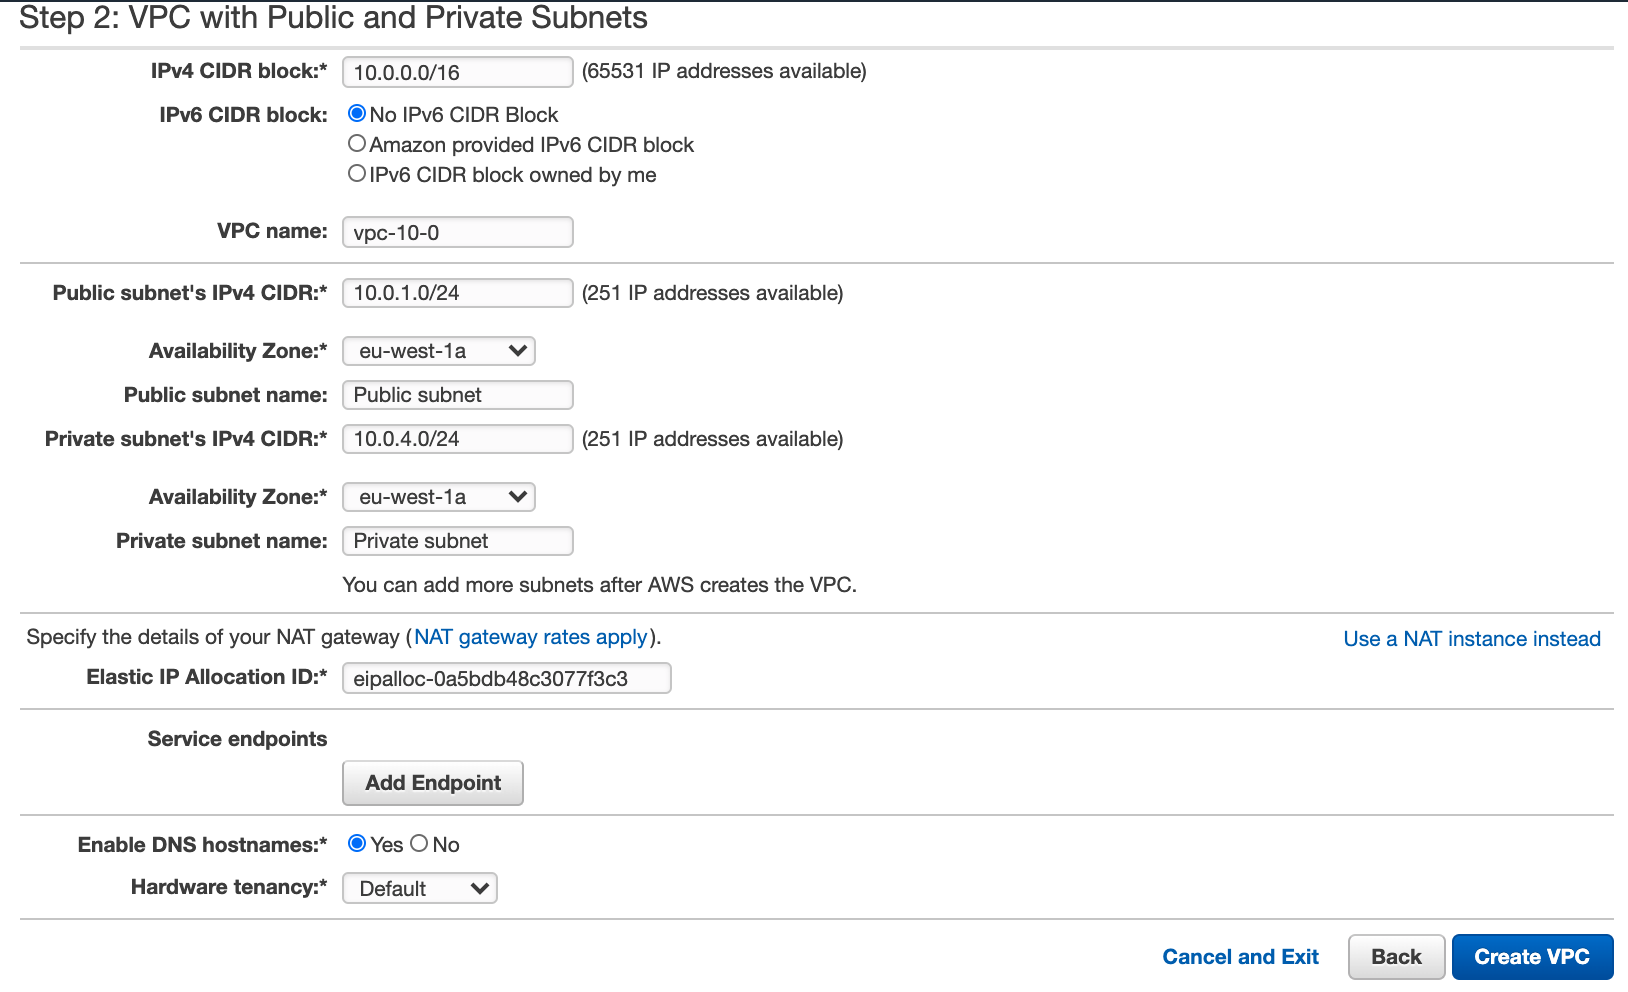Image resolution: width=1628 pixels, height=992 pixels.
Task: Click Use a NAT instance instead
Action: [1472, 639]
